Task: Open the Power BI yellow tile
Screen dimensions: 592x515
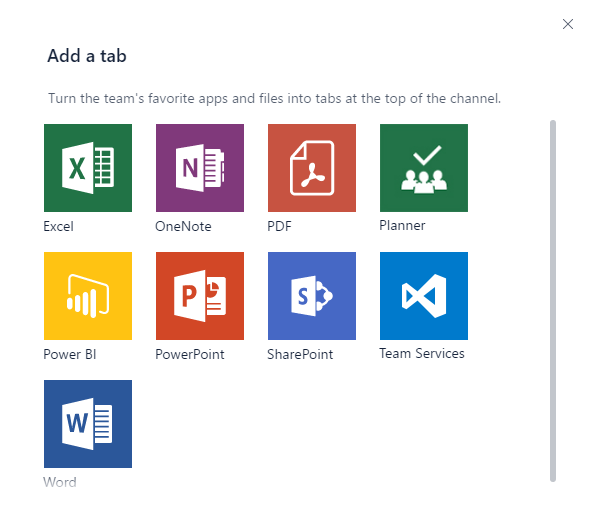Action: point(88,296)
